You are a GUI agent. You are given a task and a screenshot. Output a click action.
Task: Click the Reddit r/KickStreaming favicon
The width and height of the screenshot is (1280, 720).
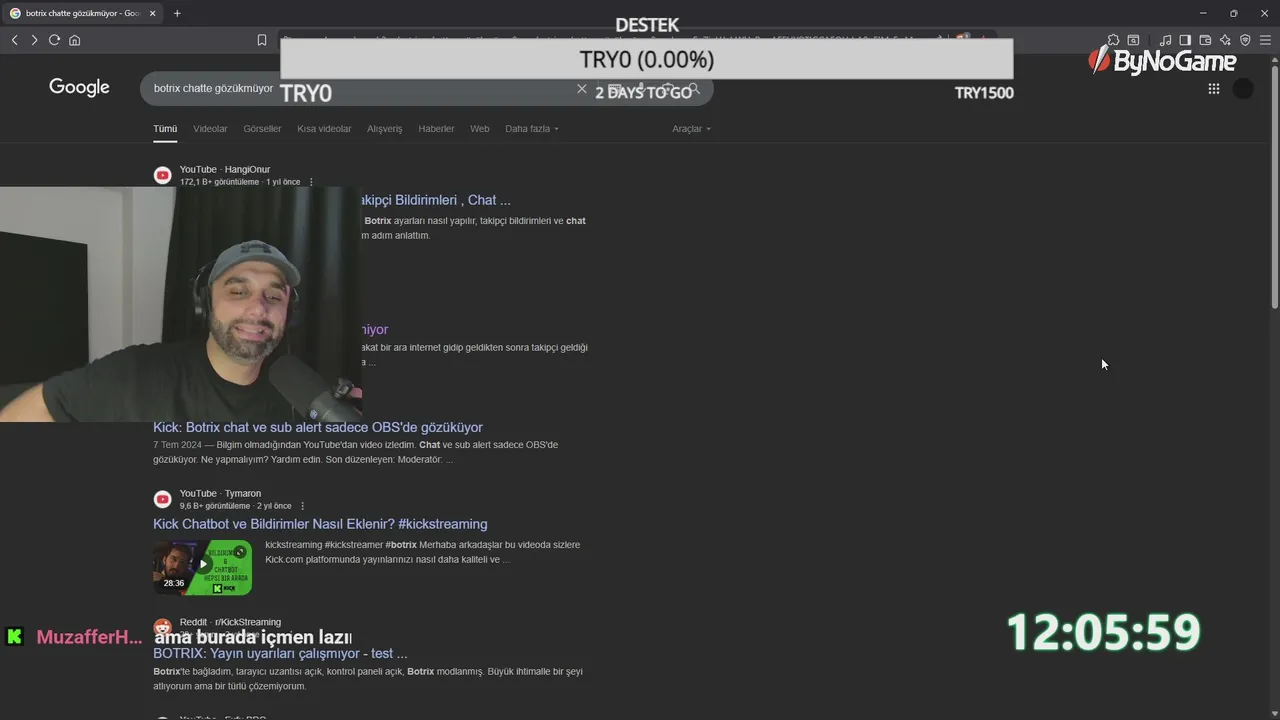pyautogui.click(x=162, y=628)
